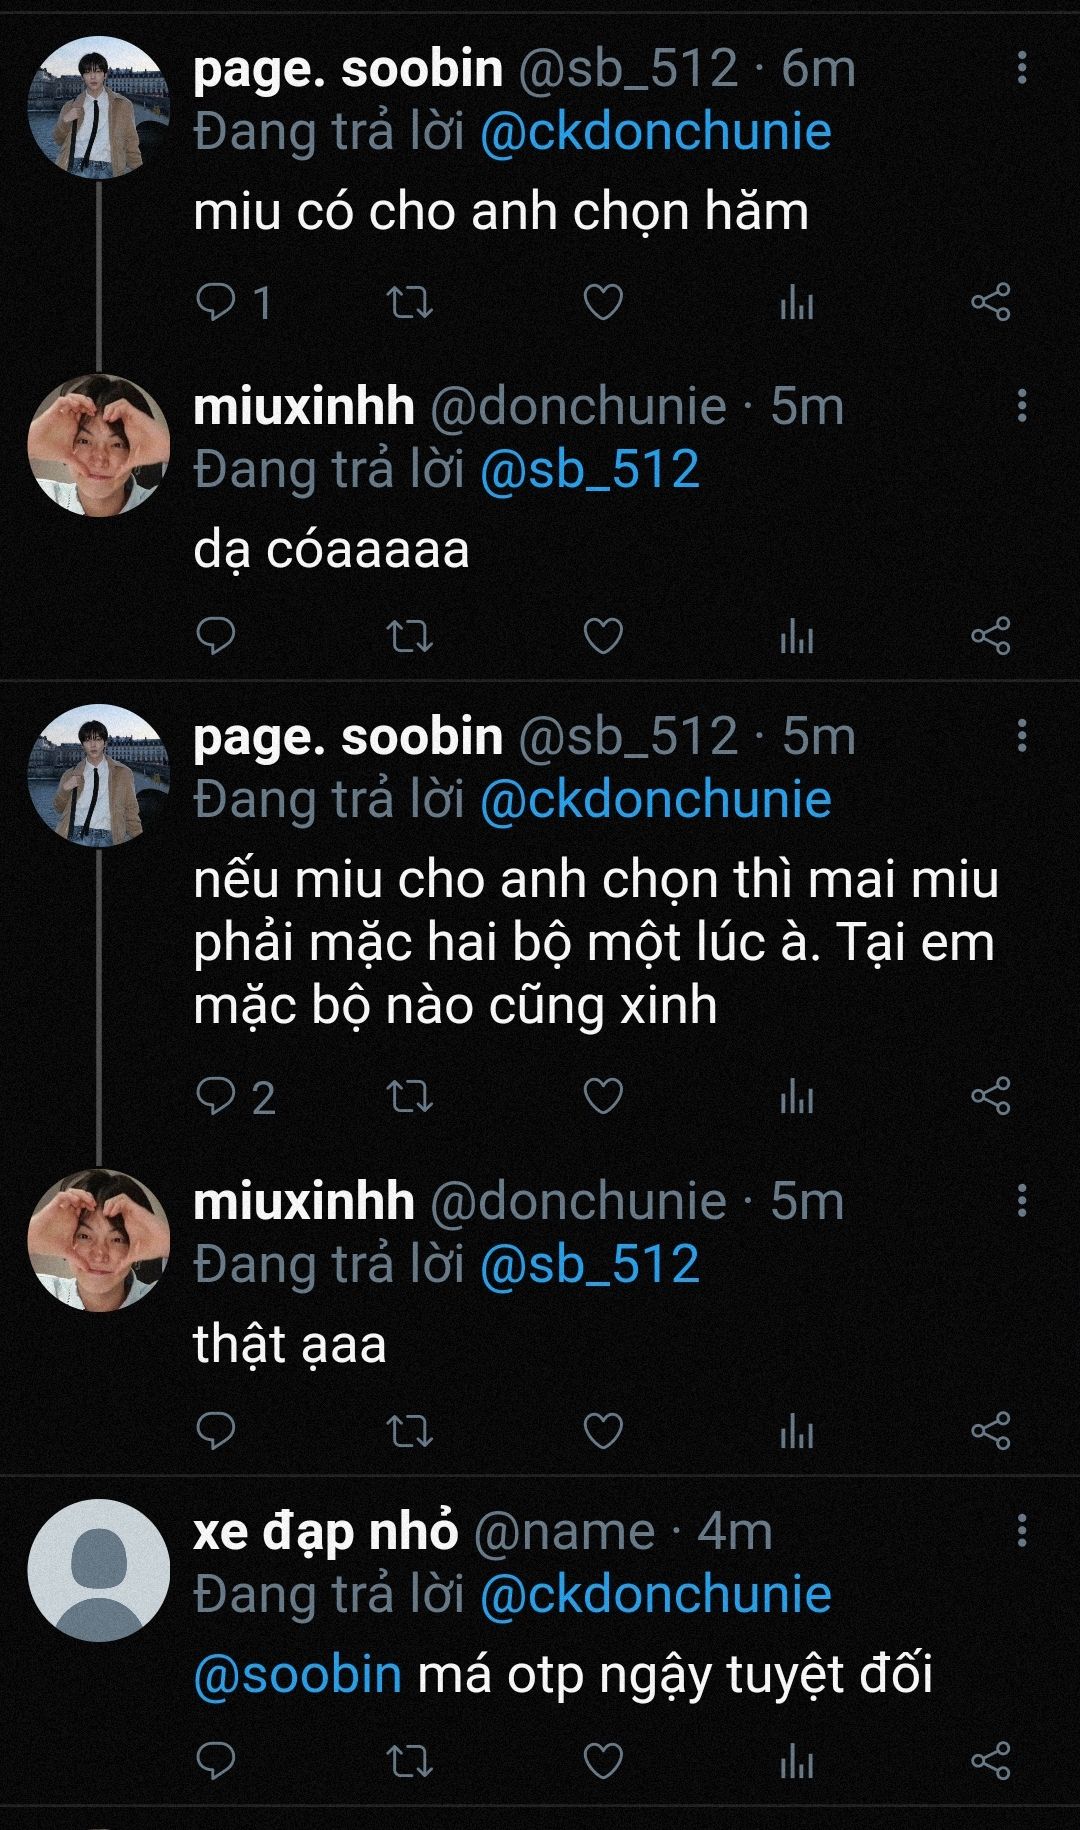Retweet the "dạ cóaaaaa" reply
The width and height of the screenshot is (1080, 1830).
click(x=409, y=636)
